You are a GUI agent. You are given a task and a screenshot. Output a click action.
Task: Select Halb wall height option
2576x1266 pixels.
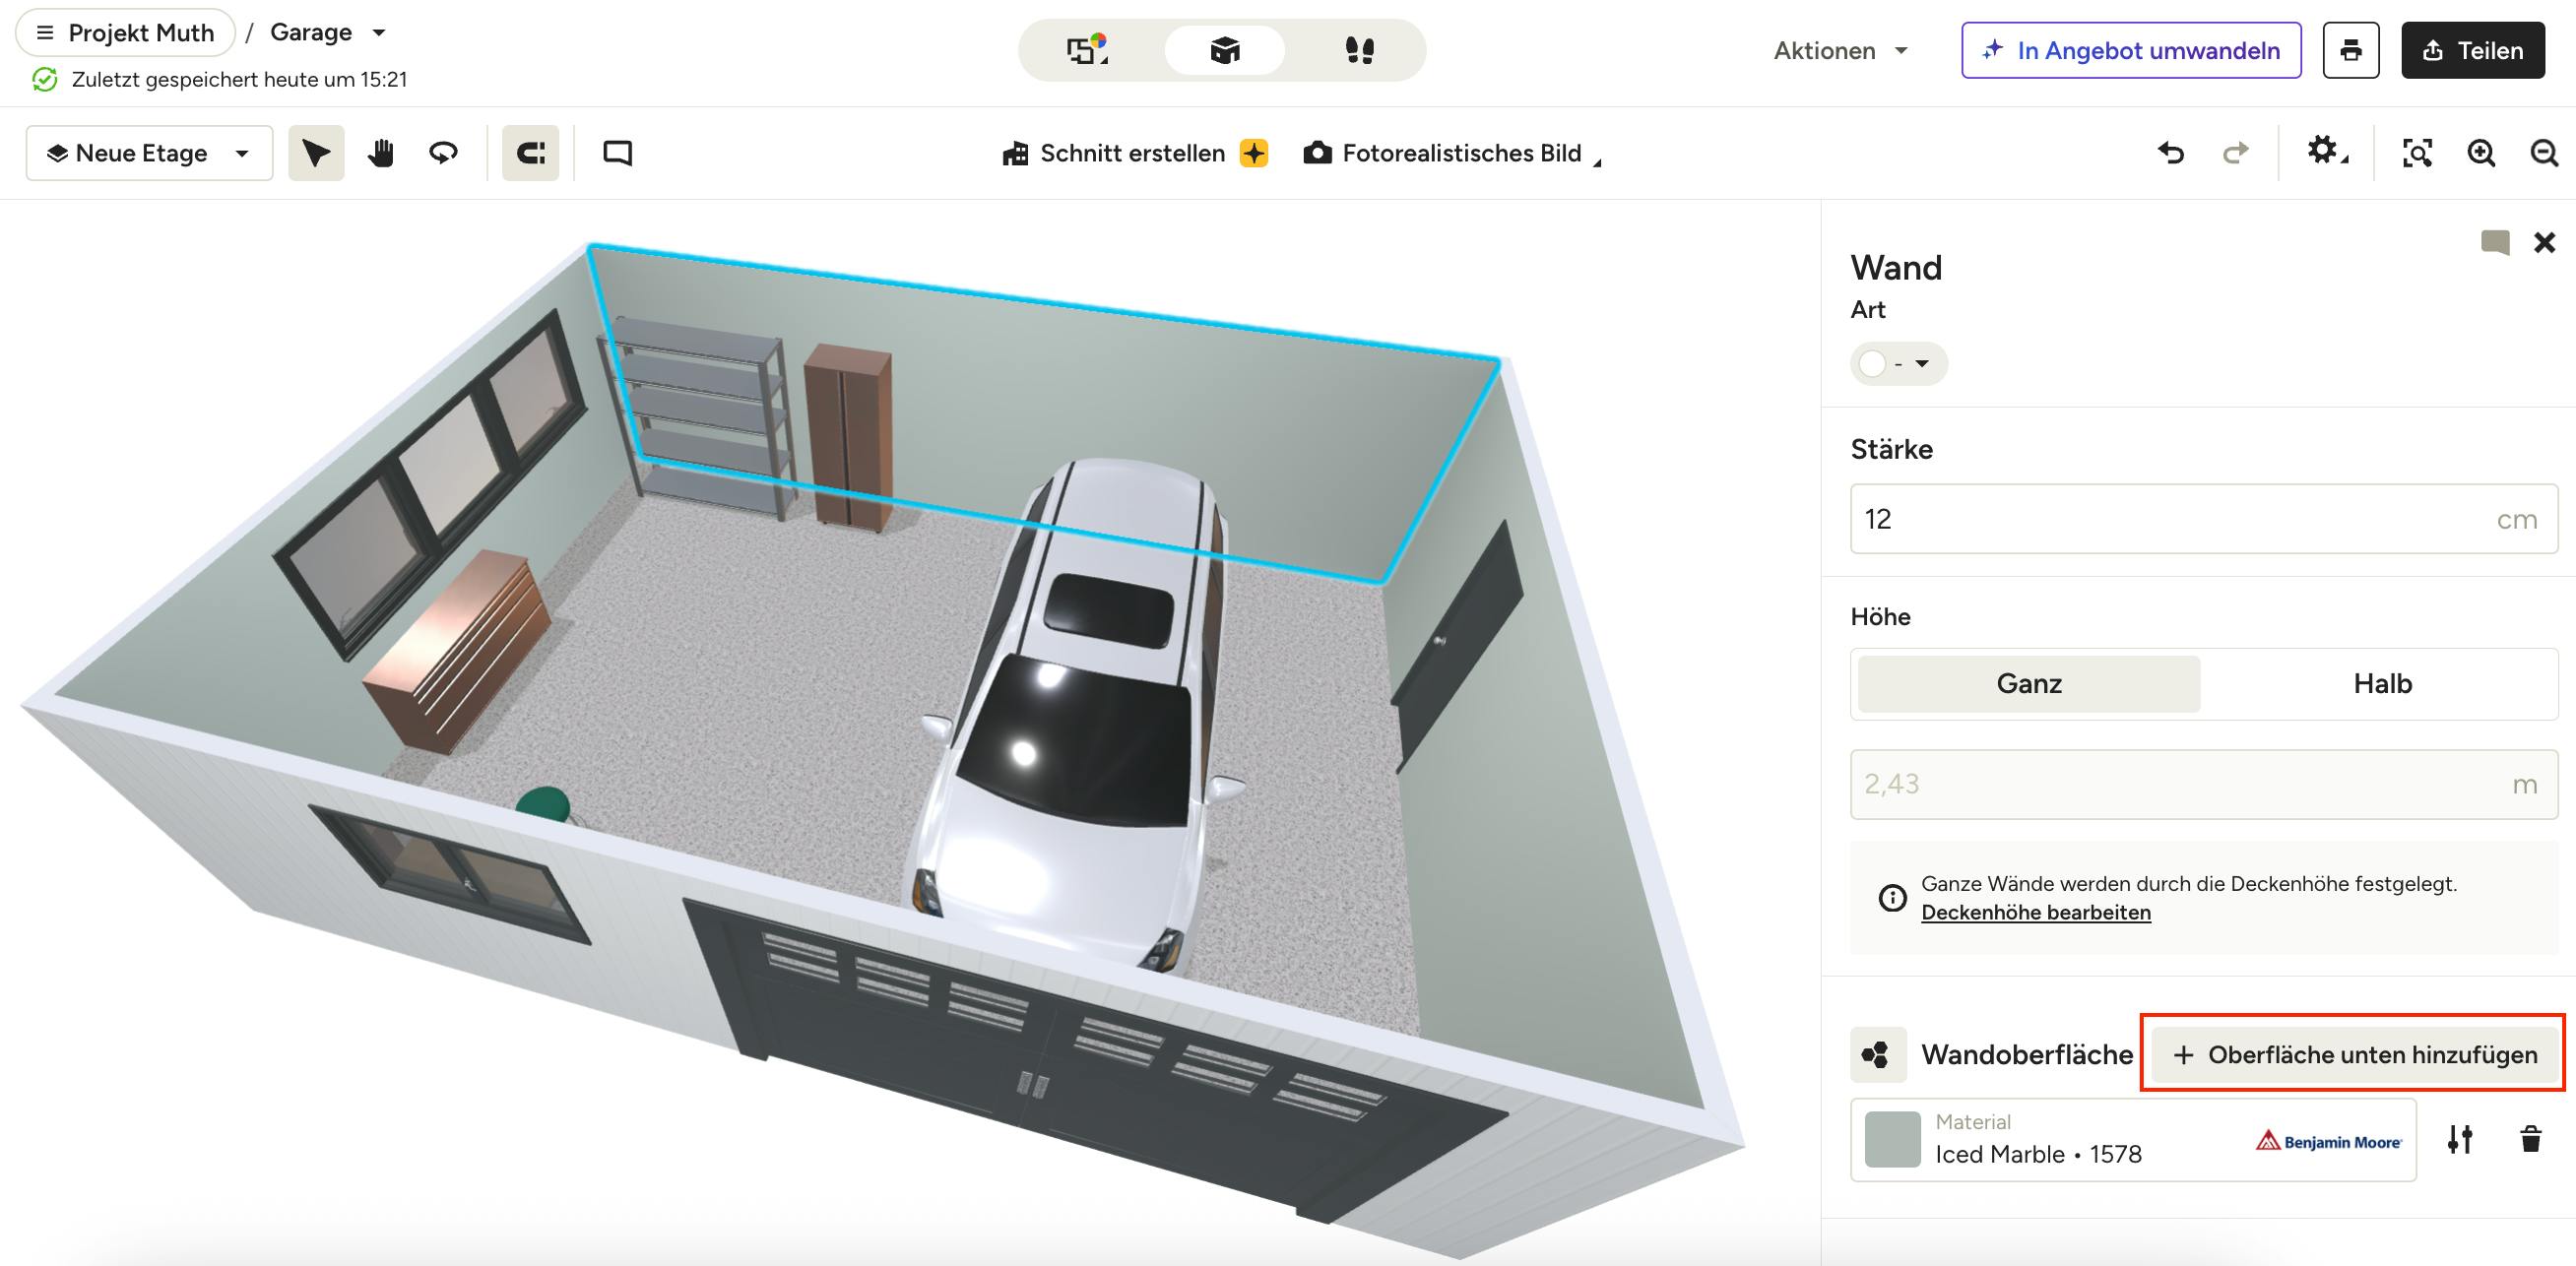(2382, 684)
